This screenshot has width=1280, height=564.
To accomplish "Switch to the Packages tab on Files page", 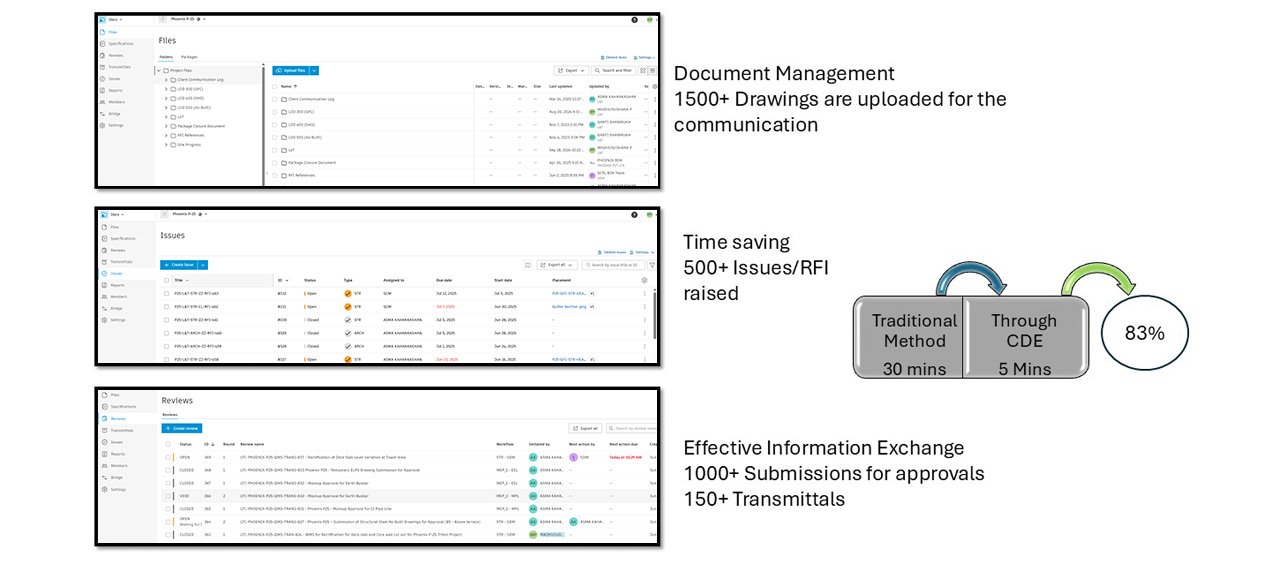I will pyautogui.click(x=189, y=57).
